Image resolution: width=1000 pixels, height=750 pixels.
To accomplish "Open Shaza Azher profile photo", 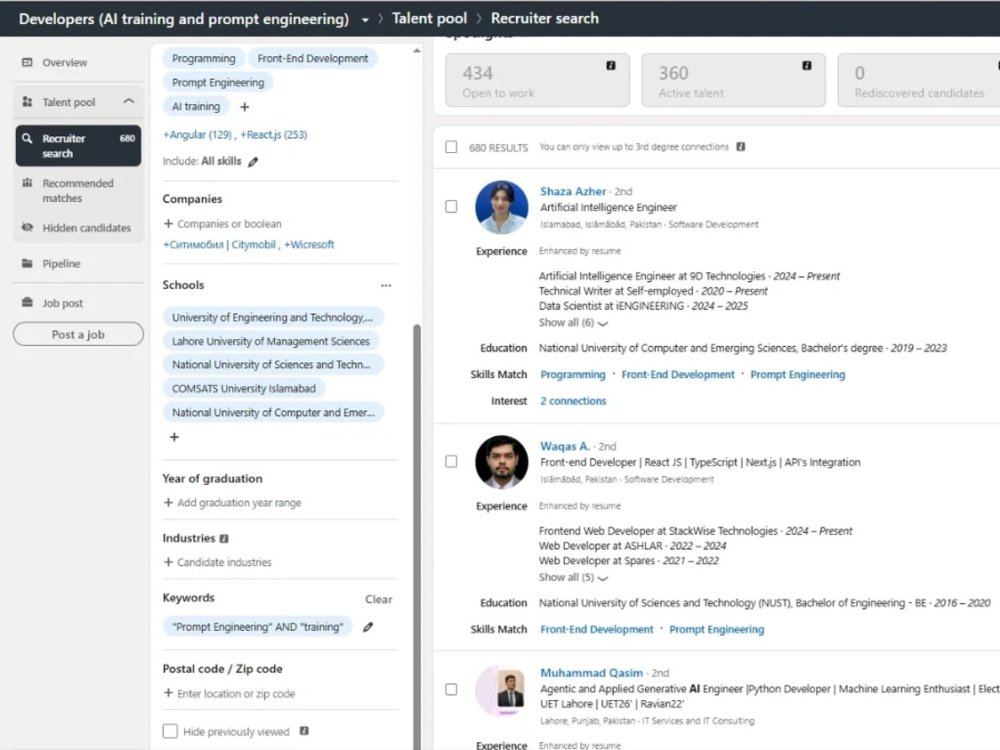I will [502, 207].
